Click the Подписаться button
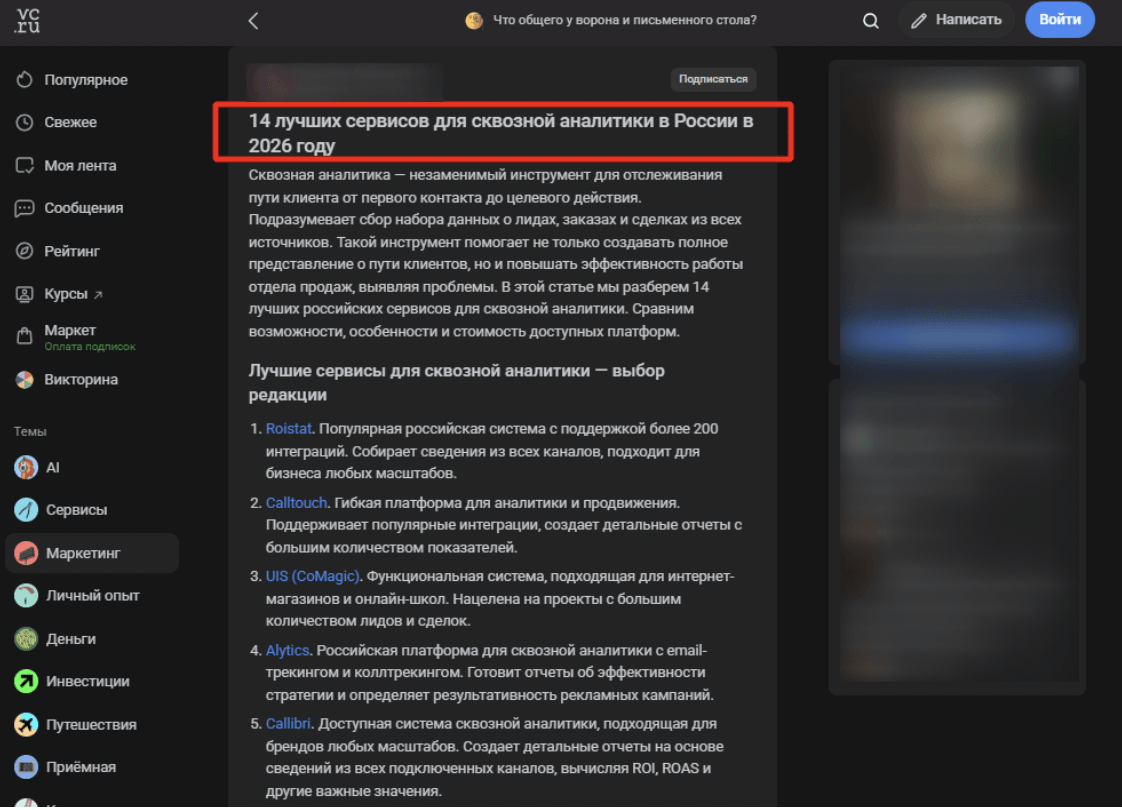This screenshot has height=810, width=1122. pos(713,79)
